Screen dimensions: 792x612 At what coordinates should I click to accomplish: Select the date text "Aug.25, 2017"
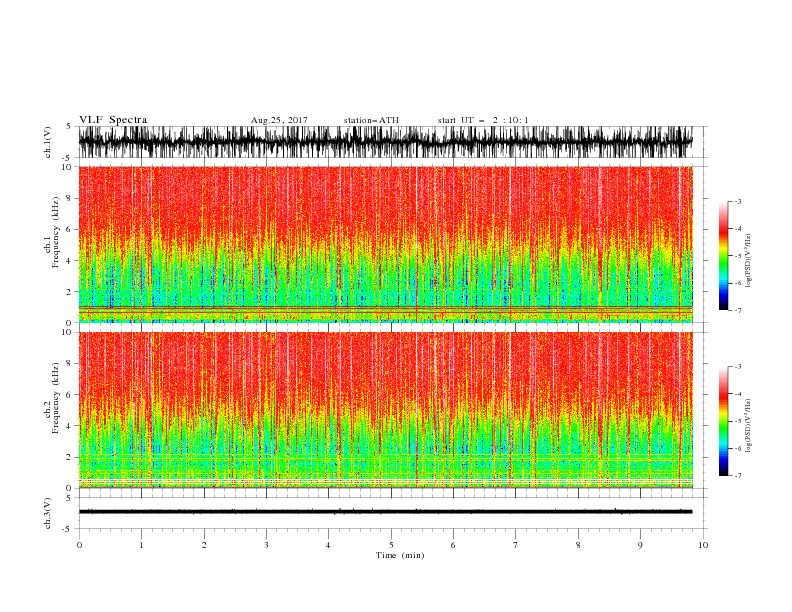pos(279,120)
